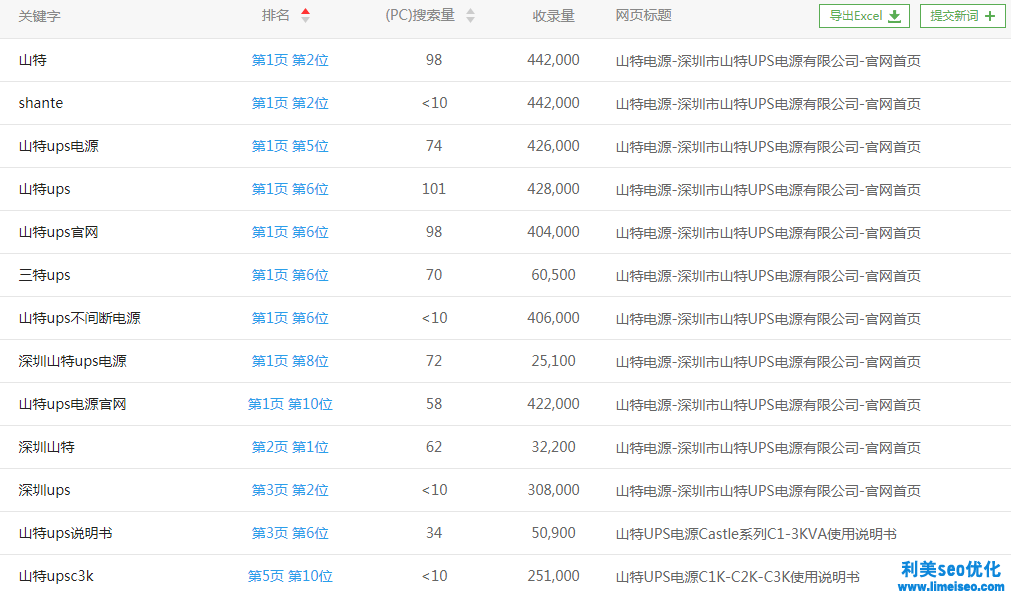Click the 网页标题 column header
1011x597 pixels.
(643, 15)
